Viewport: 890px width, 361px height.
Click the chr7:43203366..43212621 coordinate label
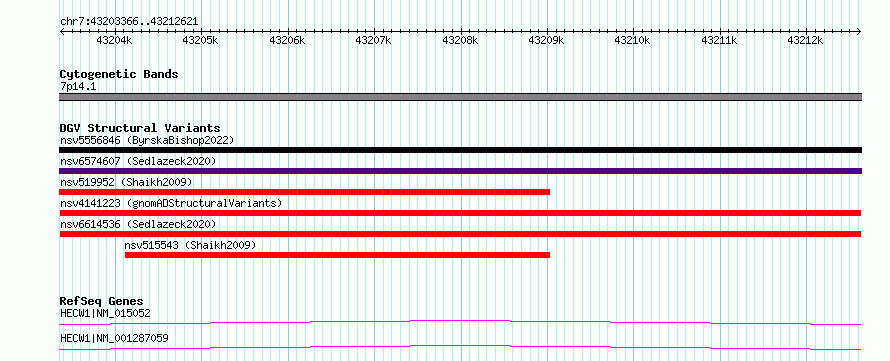click(x=129, y=22)
